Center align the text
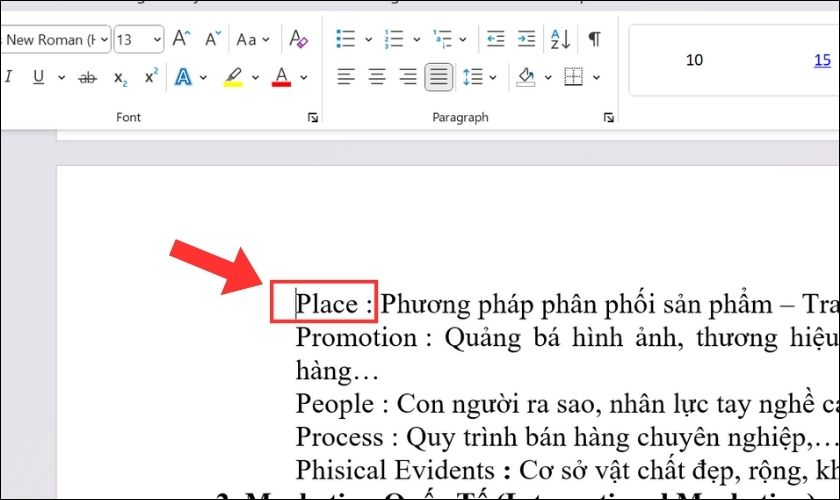Screen dimensions: 840x500 click(x=377, y=77)
